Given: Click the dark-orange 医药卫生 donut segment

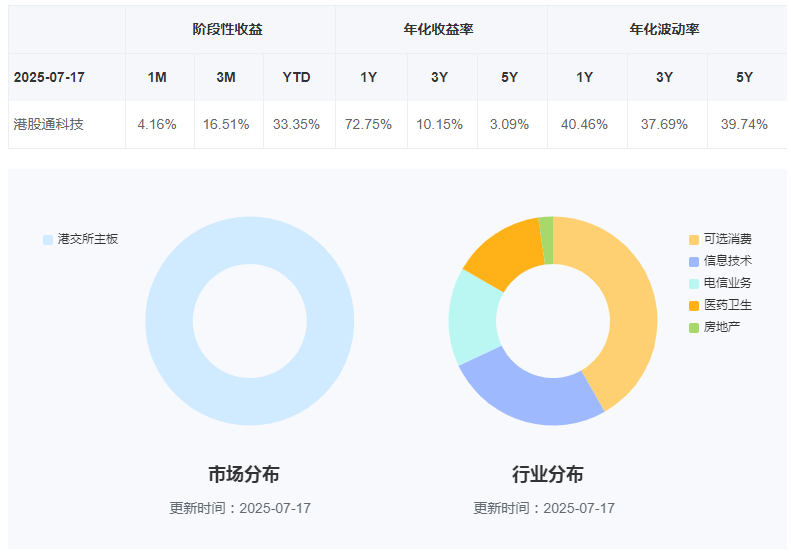Looking at the screenshot, I should click(x=510, y=250).
